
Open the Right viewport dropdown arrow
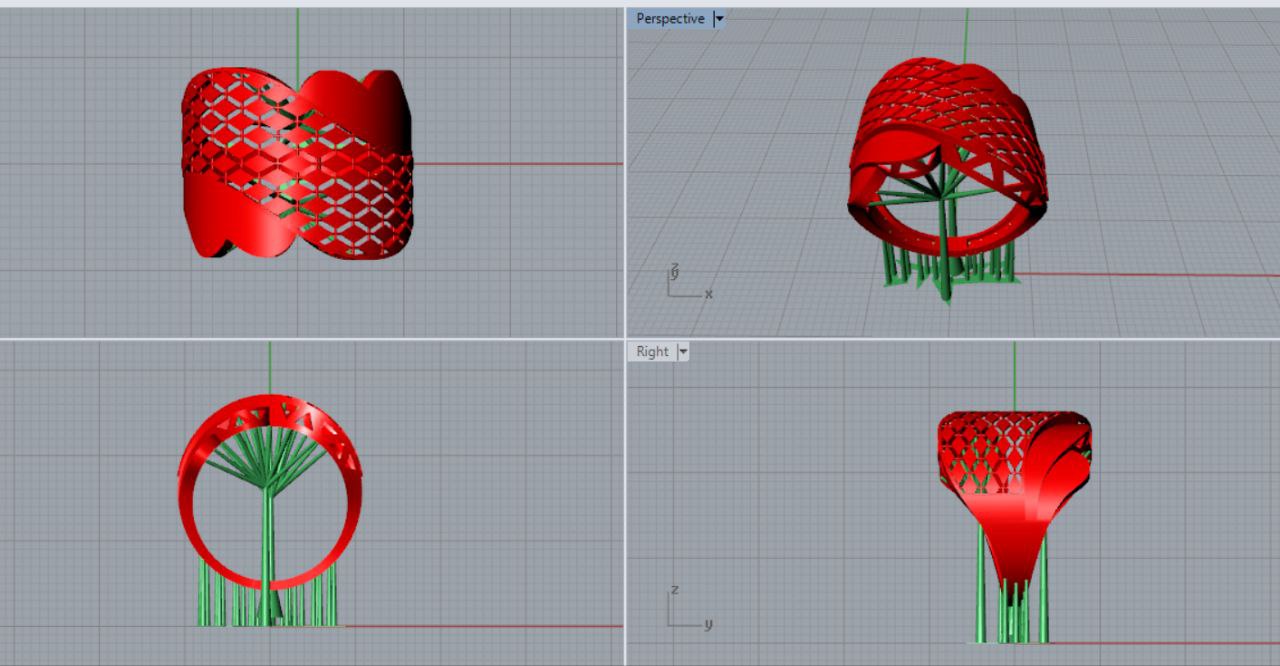click(x=683, y=351)
